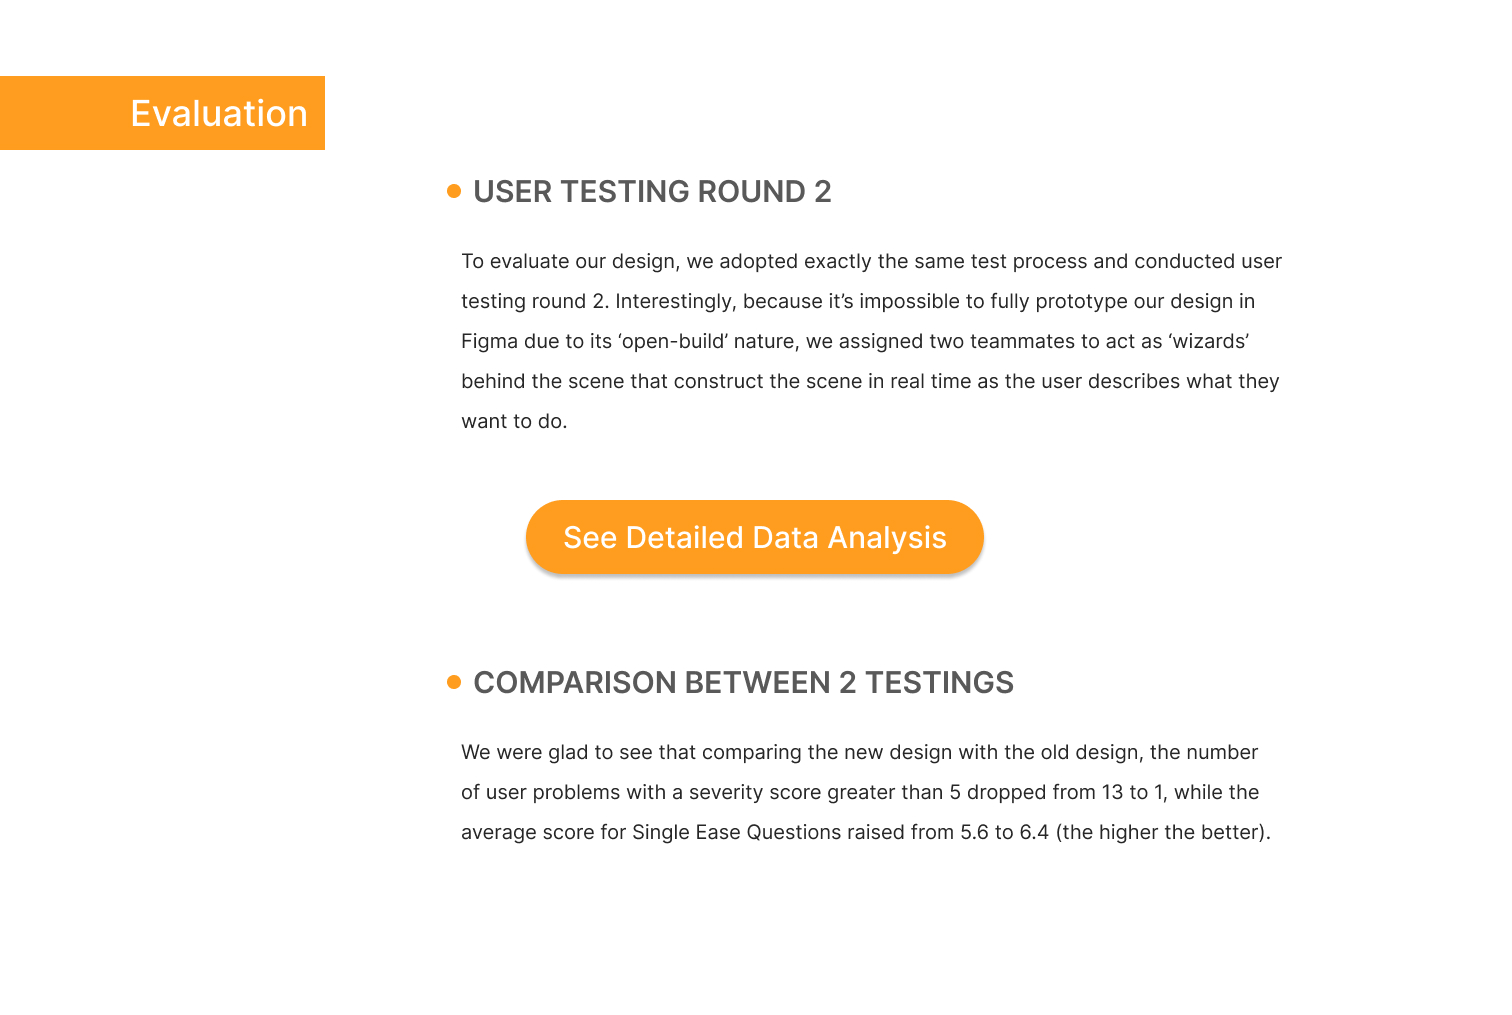1512x1015 pixels.
Task: Click the word "Interestingly" in the first paragraph
Action: pos(674,301)
